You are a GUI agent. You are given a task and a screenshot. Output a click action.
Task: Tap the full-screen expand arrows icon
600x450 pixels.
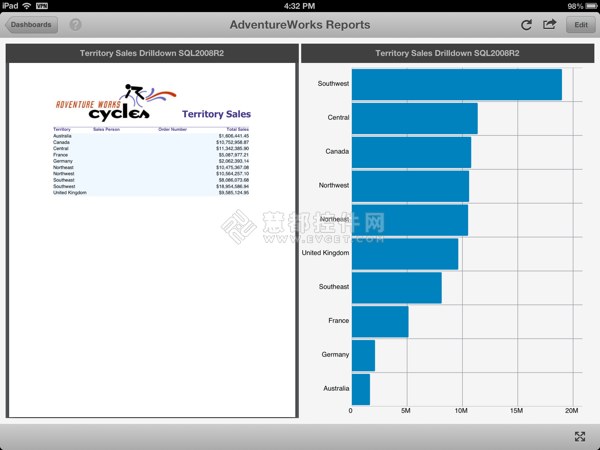(580, 436)
